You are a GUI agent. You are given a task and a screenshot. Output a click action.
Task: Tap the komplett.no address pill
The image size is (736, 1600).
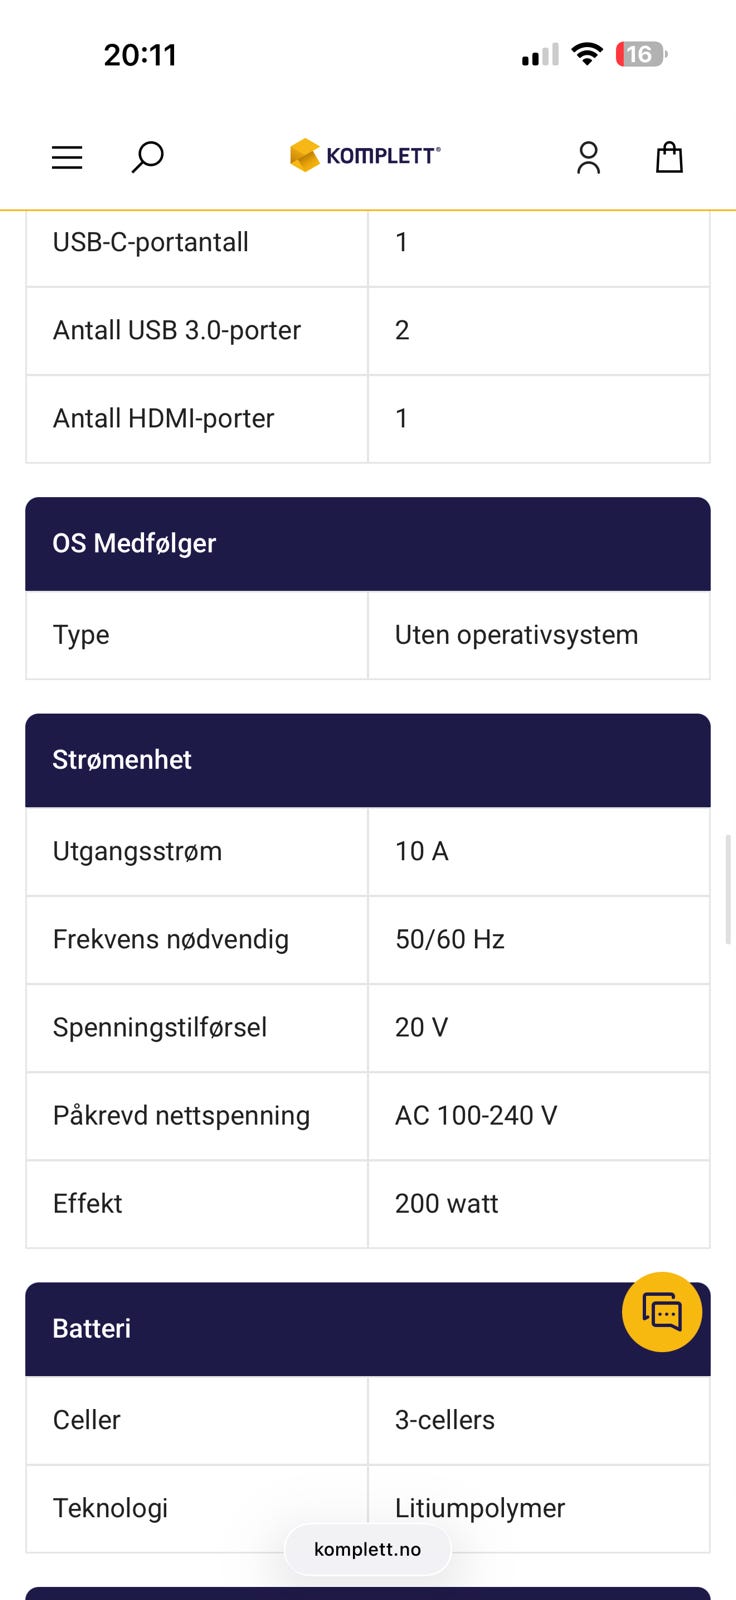367,1549
